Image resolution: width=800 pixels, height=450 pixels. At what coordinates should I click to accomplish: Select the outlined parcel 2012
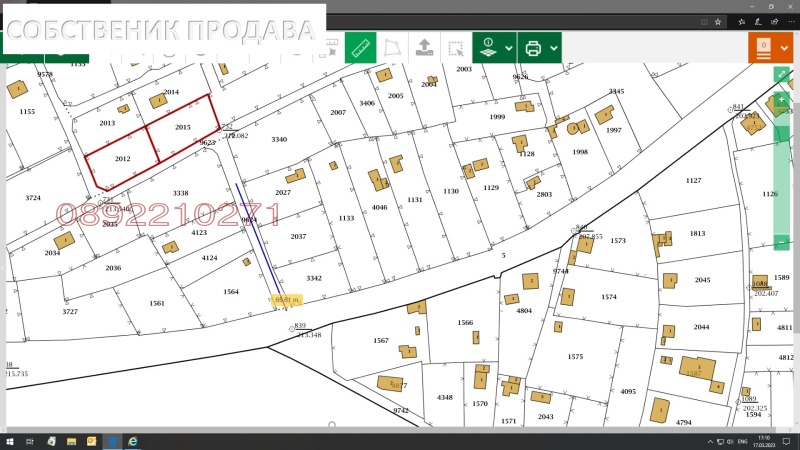122,159
